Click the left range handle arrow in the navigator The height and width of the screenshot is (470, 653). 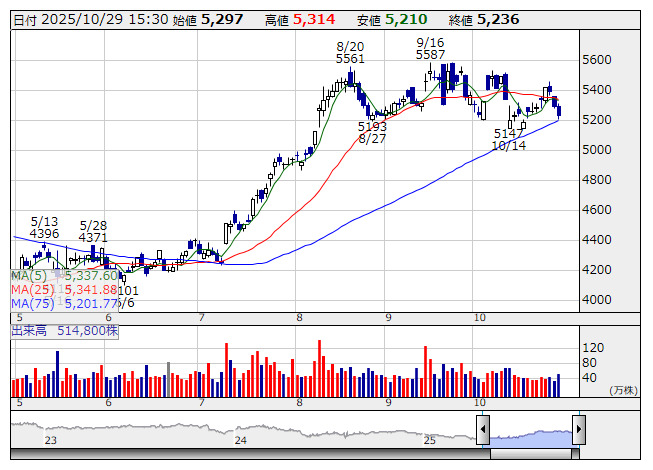tap(483, 429)
